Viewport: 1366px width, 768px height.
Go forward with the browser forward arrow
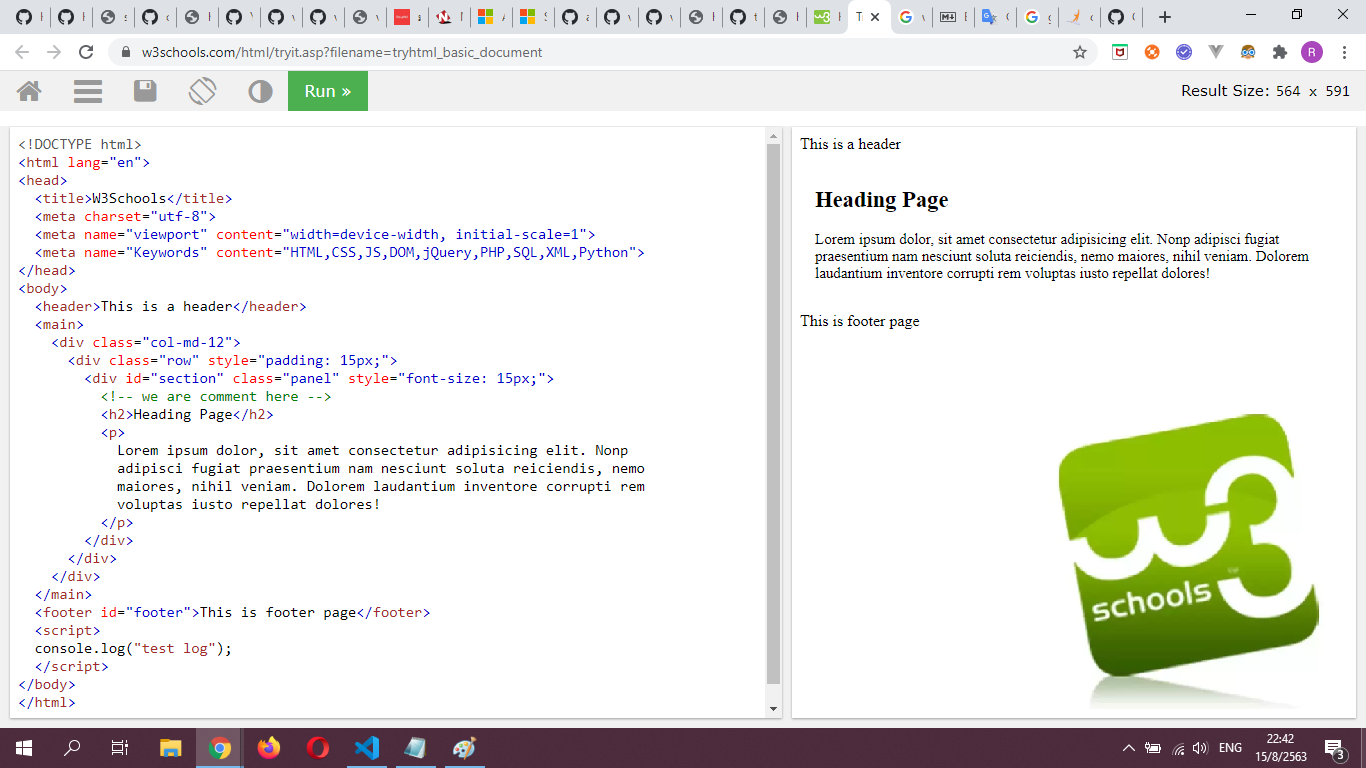pyautogui.click(x=54, y=52)
